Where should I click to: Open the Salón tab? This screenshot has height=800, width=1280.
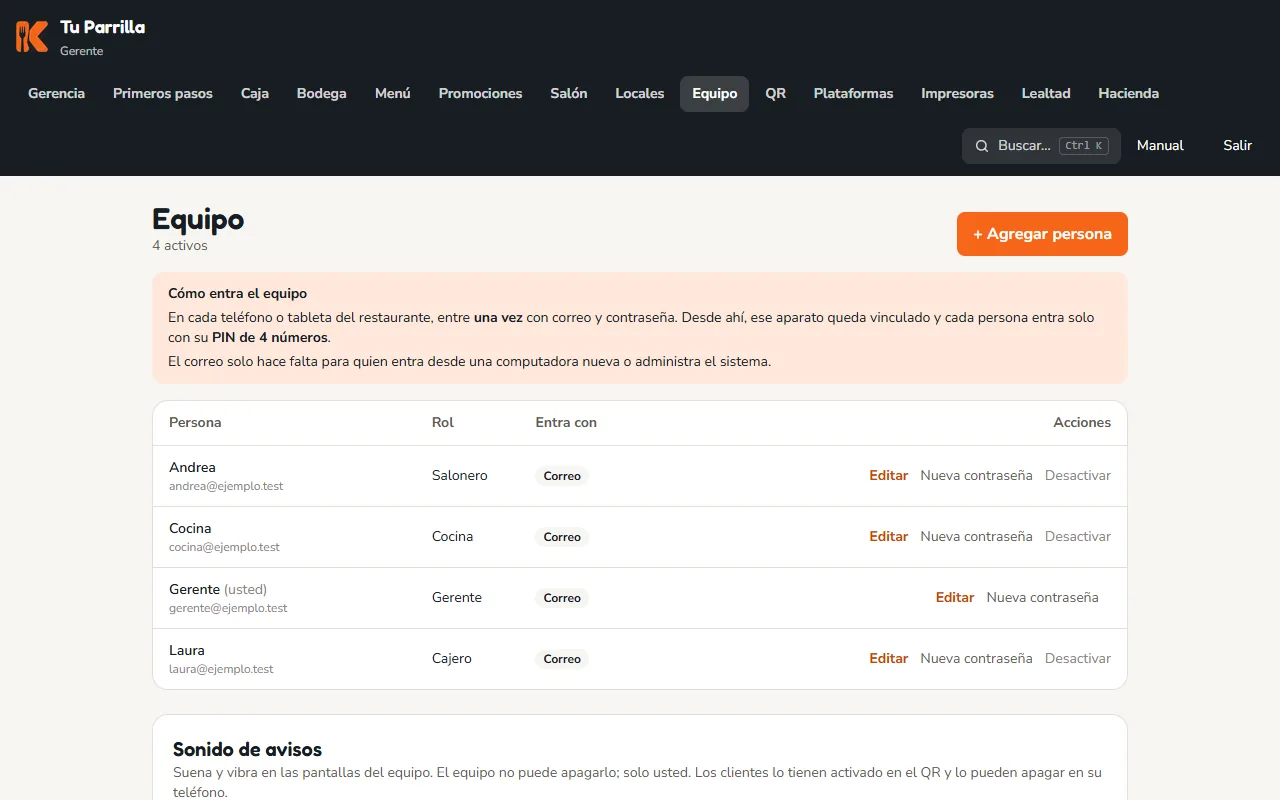569,94
